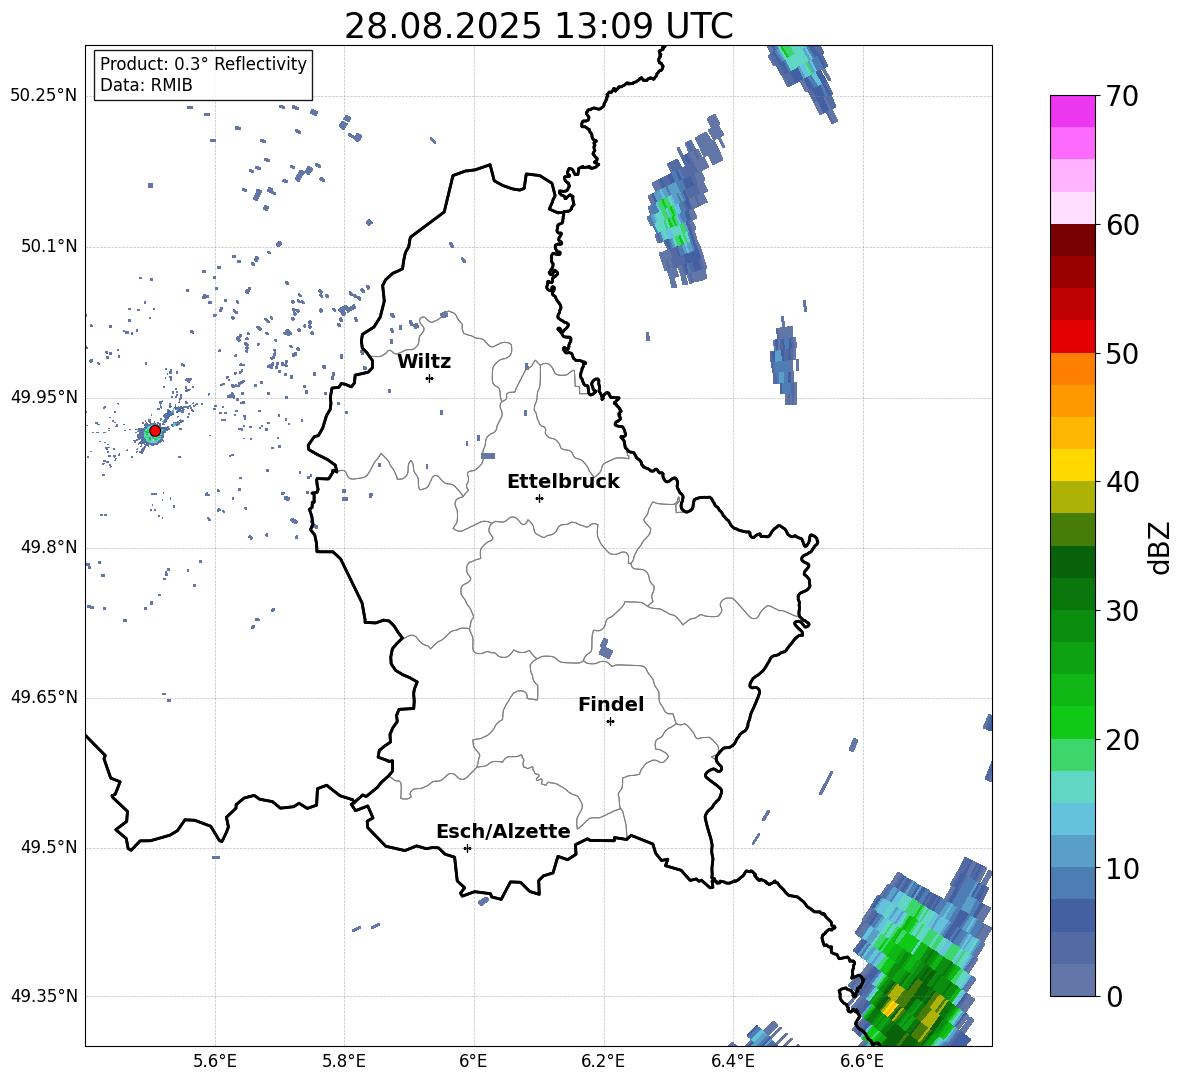Click the 49.65°N latitude label
This screenshot has height=1081, width=1184.
point(44,697)
